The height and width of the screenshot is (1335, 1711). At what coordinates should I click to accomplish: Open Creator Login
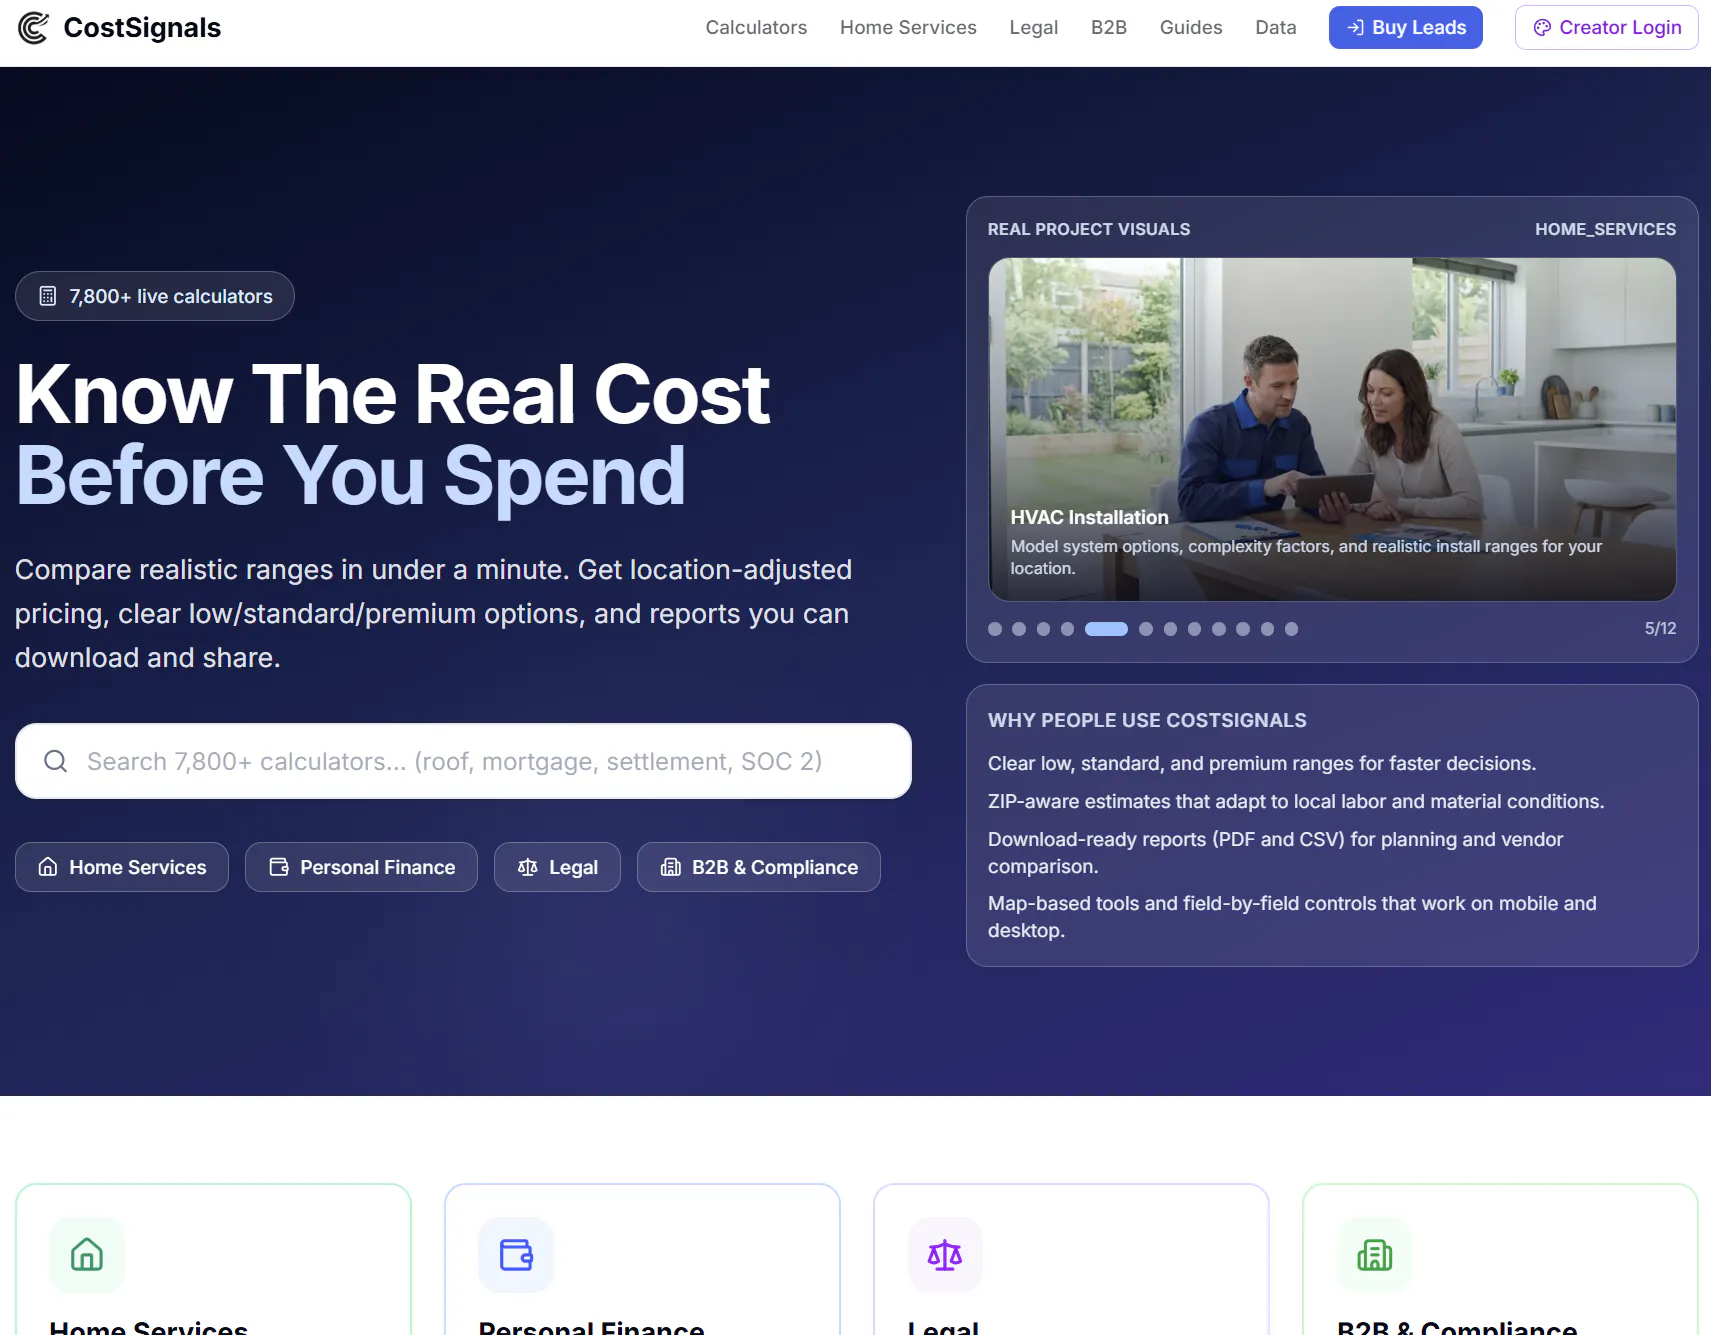[x=1606, y=28]
